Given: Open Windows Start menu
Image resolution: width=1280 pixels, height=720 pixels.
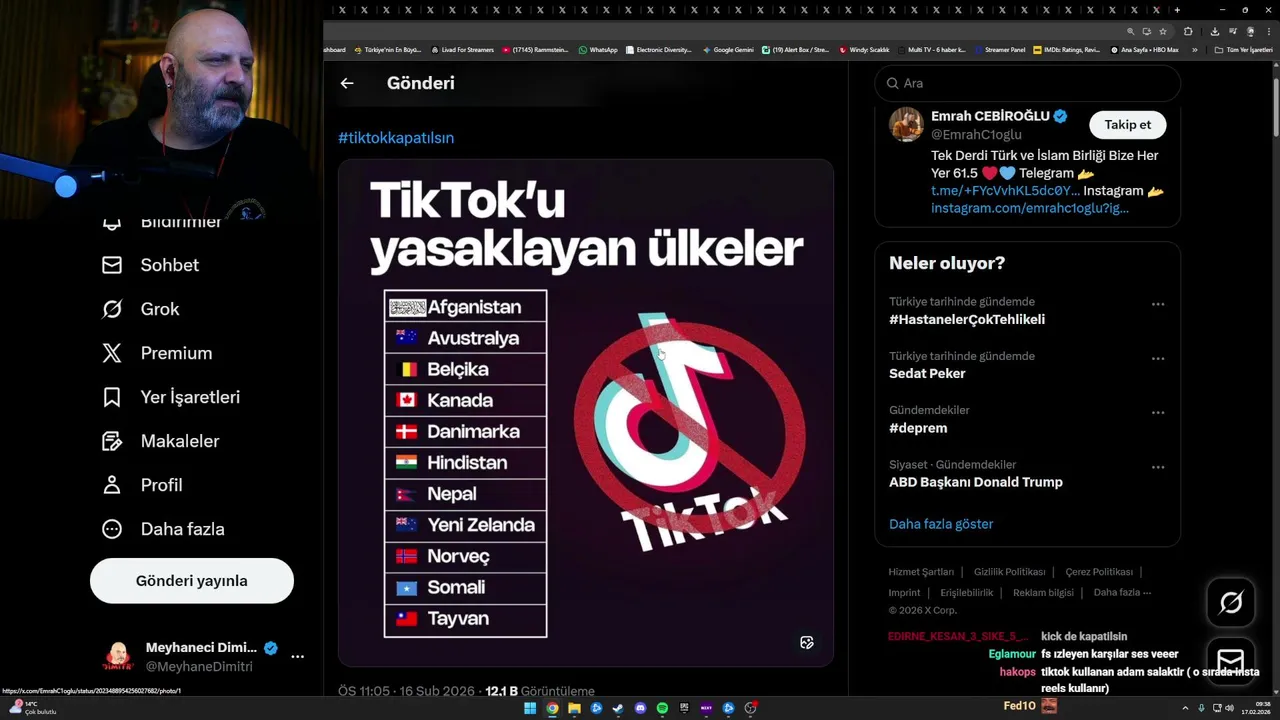Looking at the screenshot, I should (530, 708).
